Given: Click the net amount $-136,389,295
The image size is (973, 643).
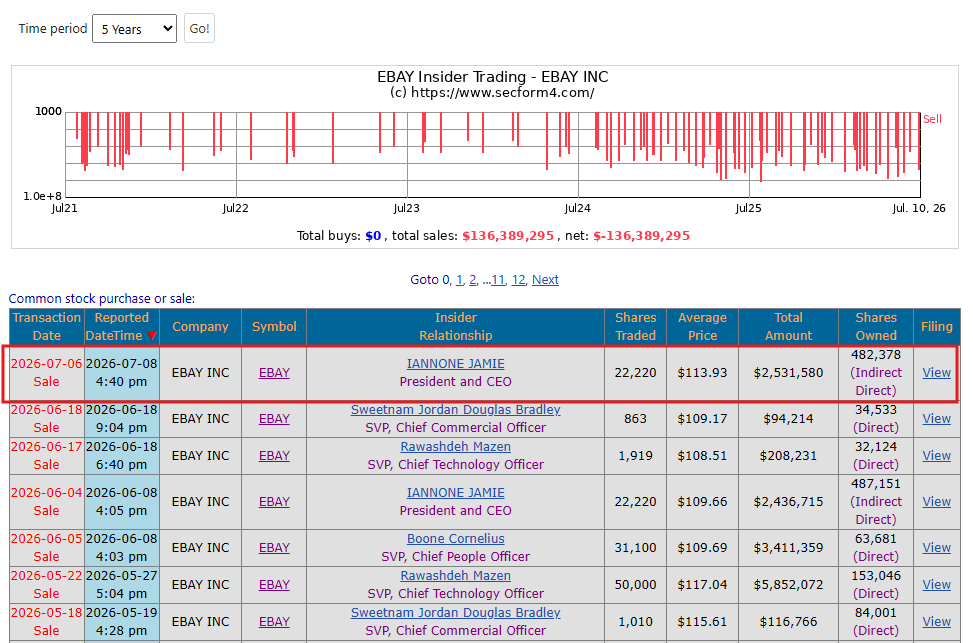Looking at the screenshot, I should tap(642, 236).
